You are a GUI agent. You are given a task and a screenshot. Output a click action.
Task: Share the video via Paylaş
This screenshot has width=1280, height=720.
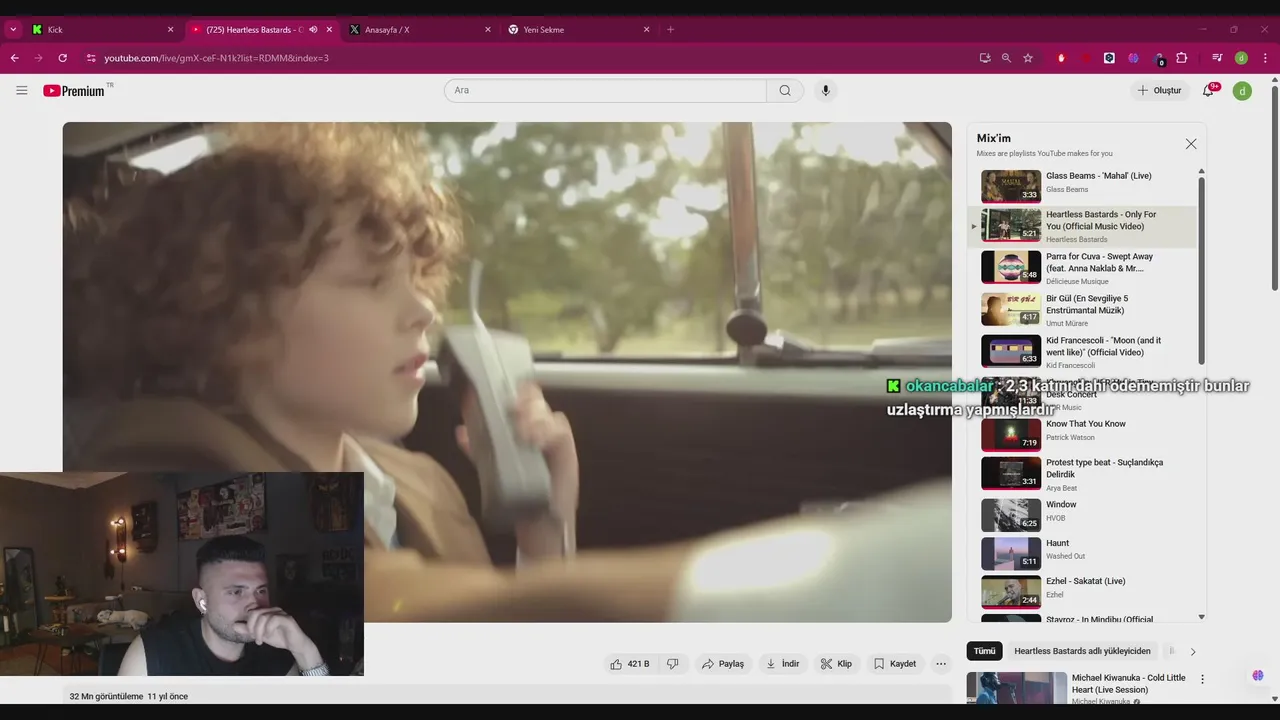pos(723,664)
